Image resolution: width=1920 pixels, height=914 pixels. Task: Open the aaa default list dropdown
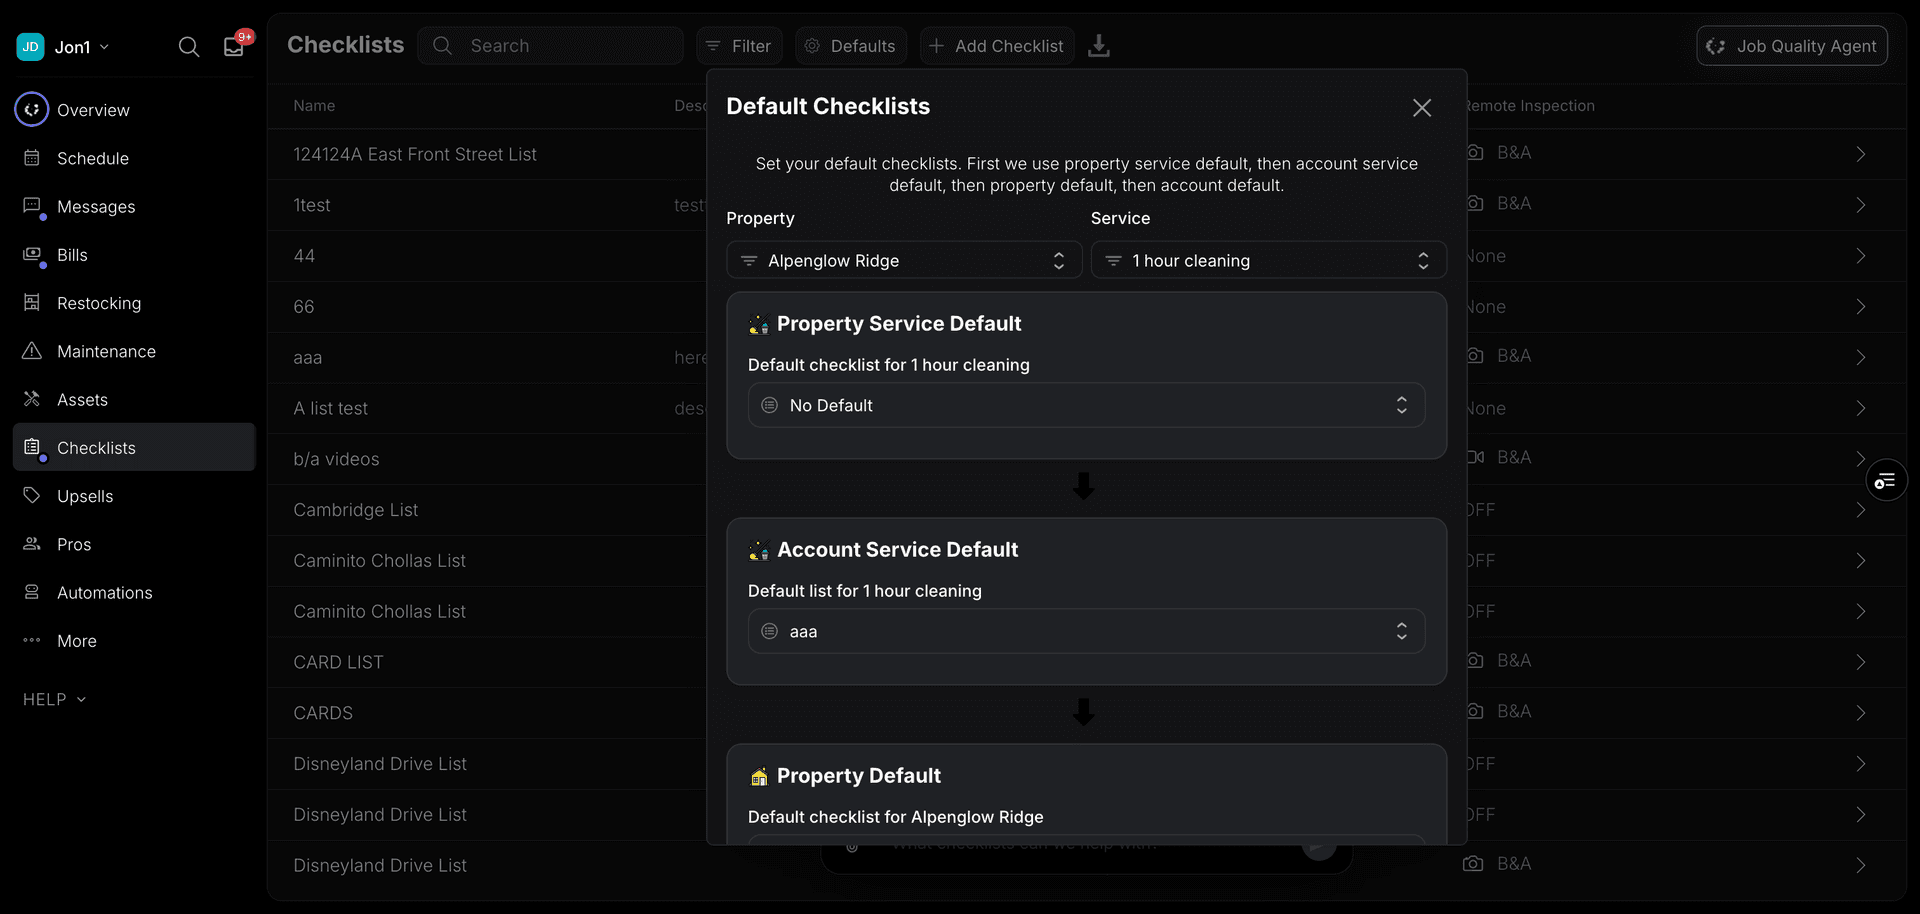(x=1086, y=631)
